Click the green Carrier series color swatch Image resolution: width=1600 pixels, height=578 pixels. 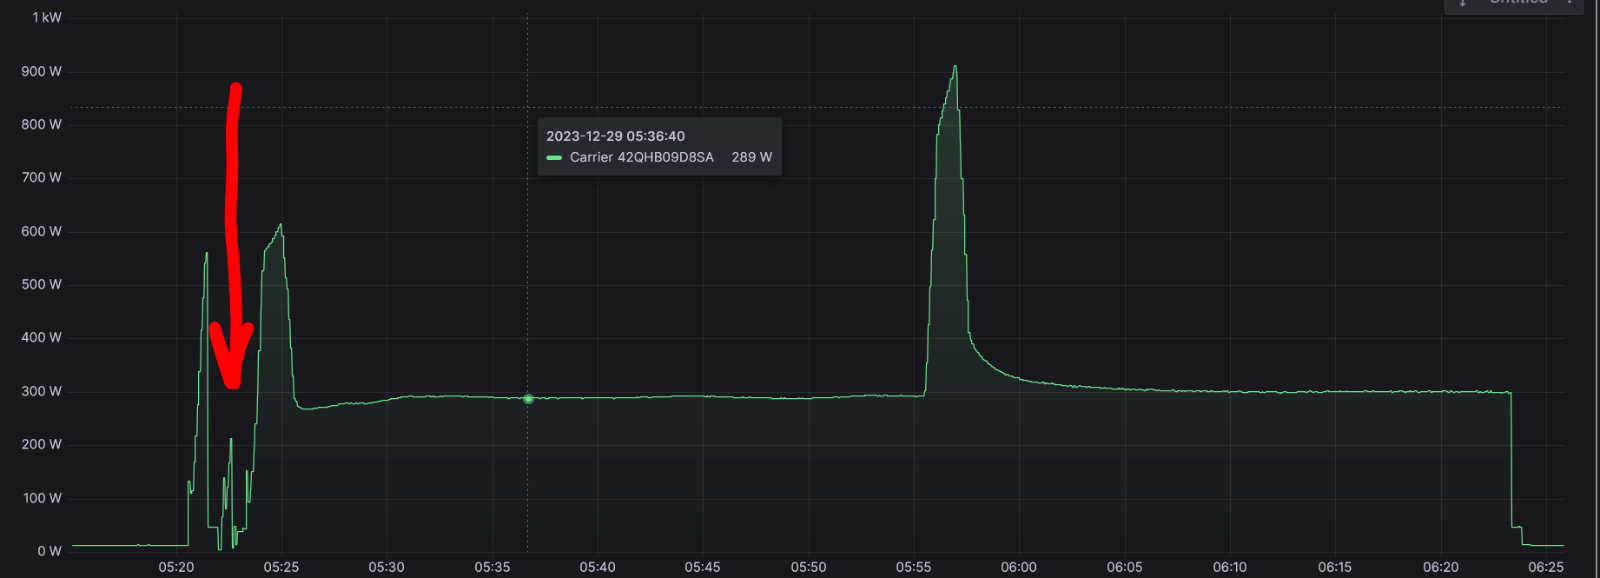[x=554, y=158]
